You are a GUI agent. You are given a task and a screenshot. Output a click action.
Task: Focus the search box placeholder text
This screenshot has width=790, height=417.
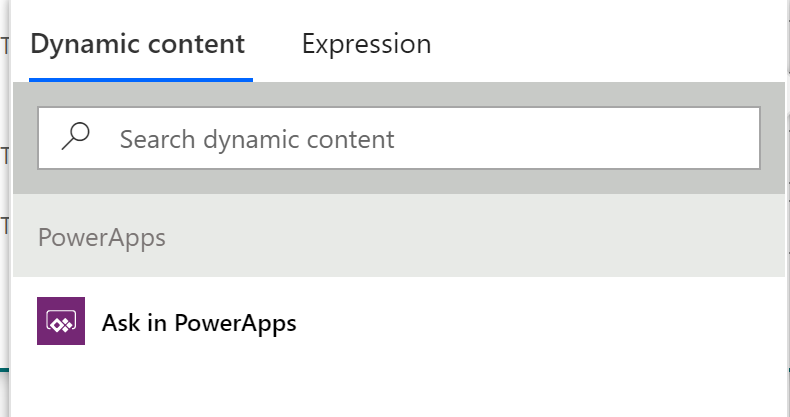pos(257,140)
